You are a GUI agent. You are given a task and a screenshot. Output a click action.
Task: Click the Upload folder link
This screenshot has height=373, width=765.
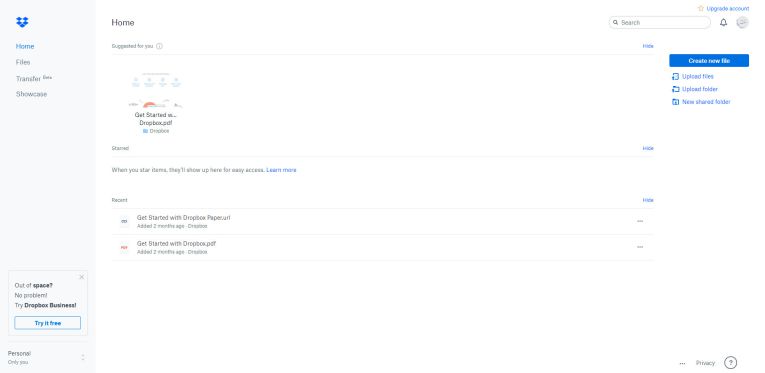coord(700,89)
